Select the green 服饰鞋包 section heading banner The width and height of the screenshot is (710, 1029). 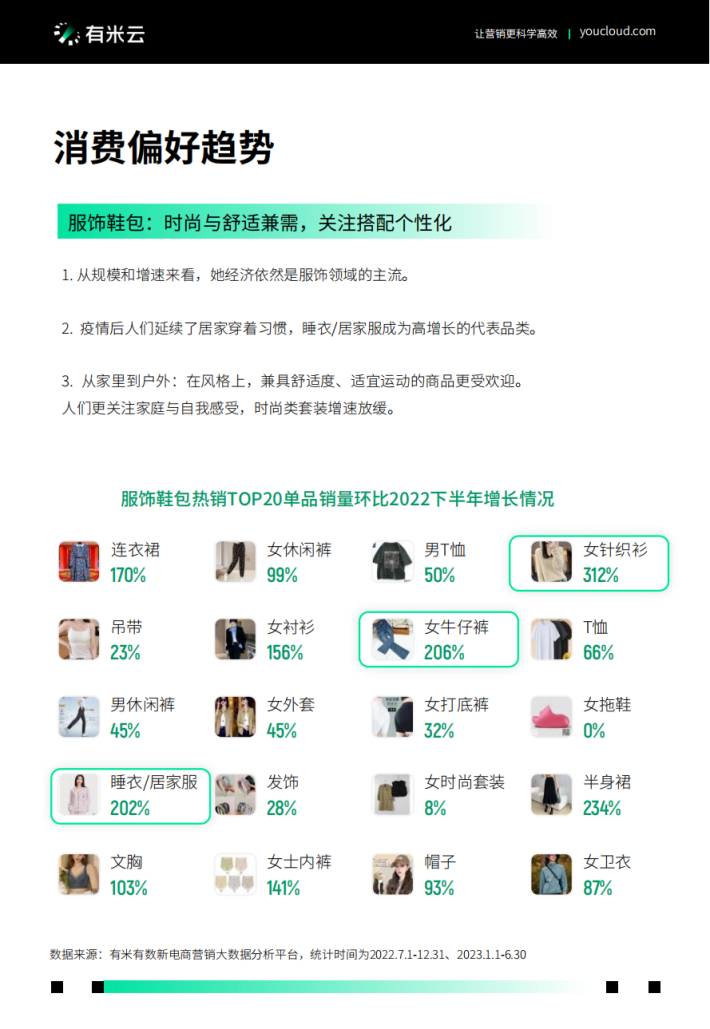[x=305, y=222]
